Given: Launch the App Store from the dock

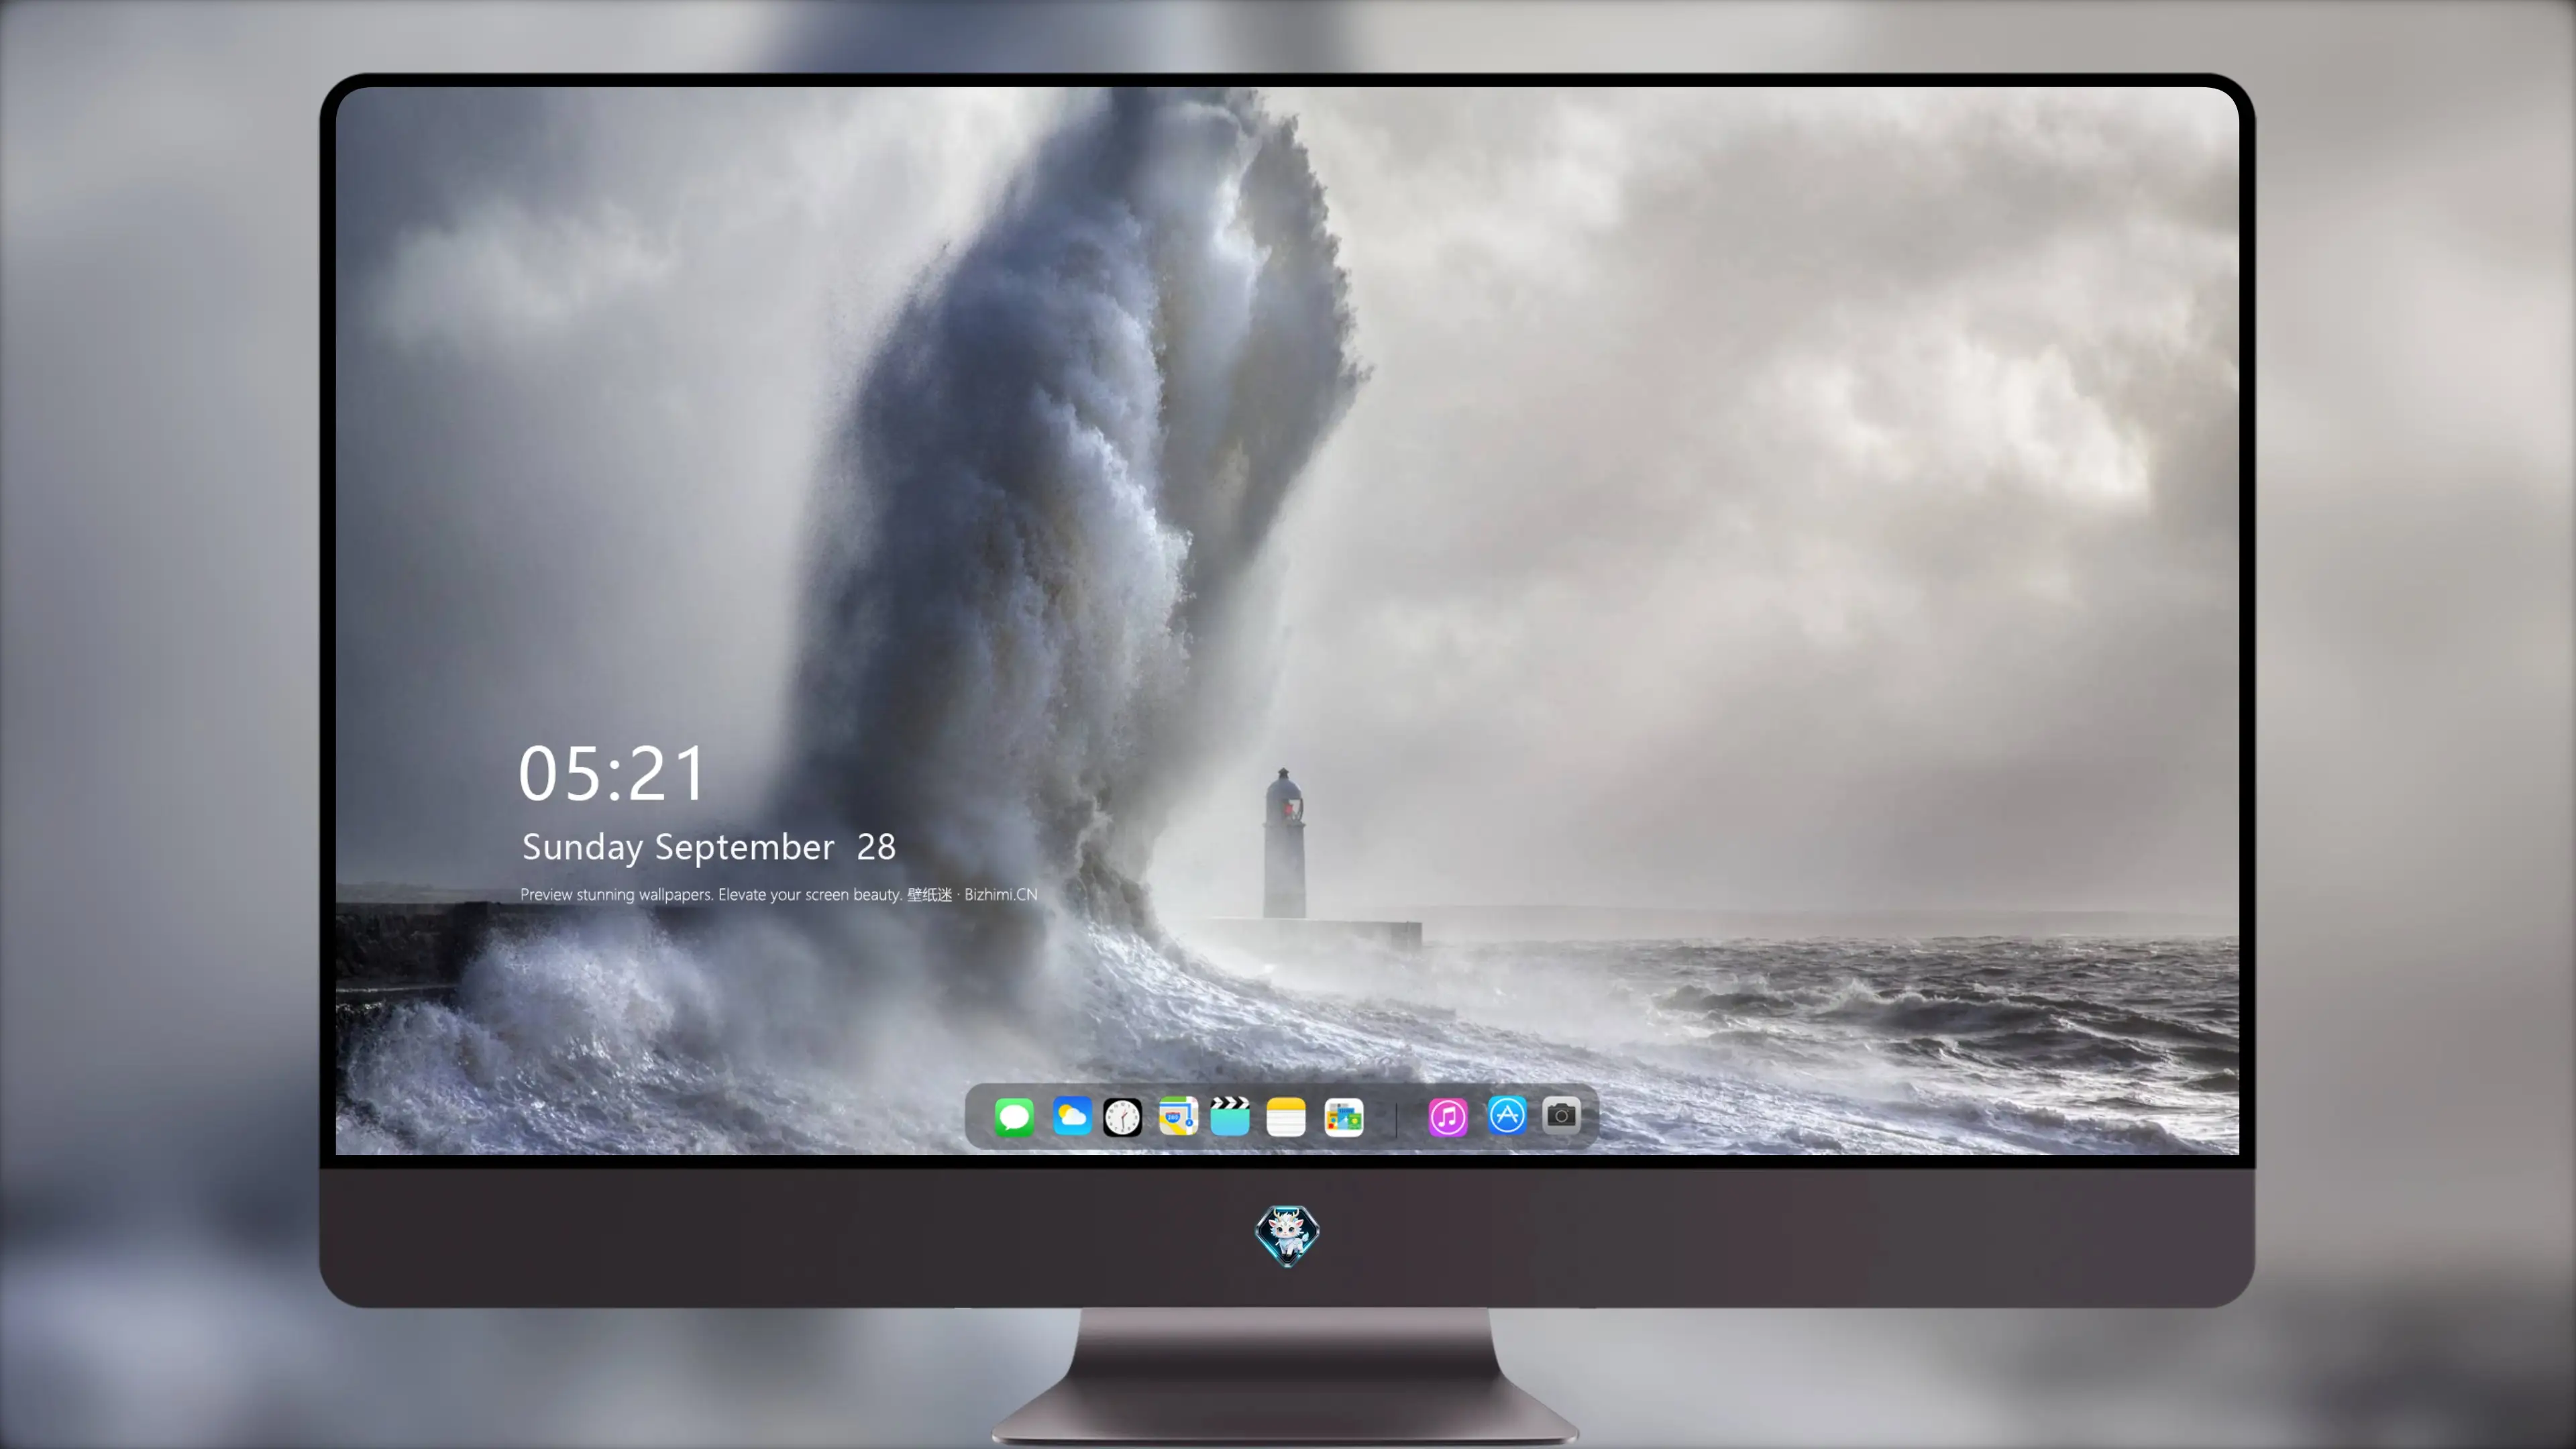Looking at the screenshot, I should 1507,1115.
